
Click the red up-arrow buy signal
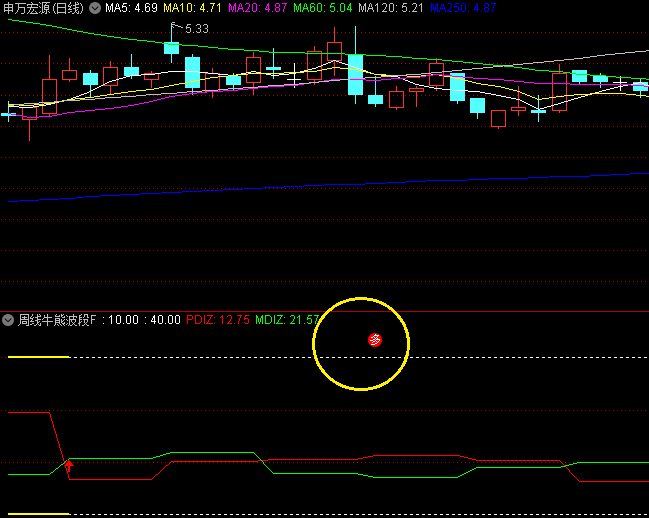pyautogui.click(x=69, y=465)
